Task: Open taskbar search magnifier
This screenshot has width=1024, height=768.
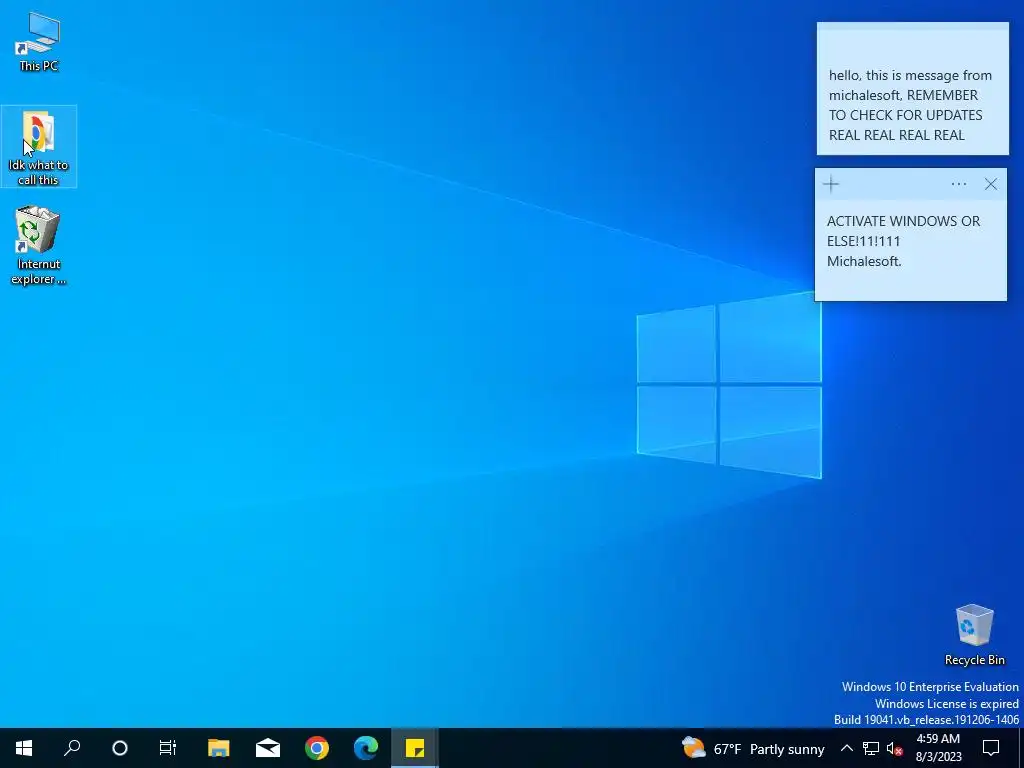Action: 72,748
